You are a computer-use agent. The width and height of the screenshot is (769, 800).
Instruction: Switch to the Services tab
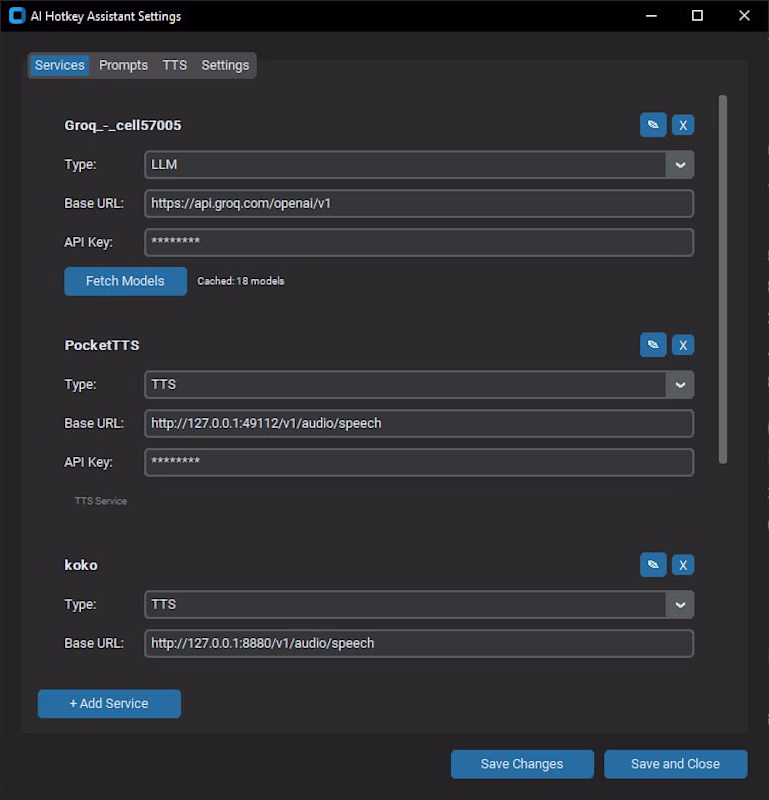click(60, 65)
